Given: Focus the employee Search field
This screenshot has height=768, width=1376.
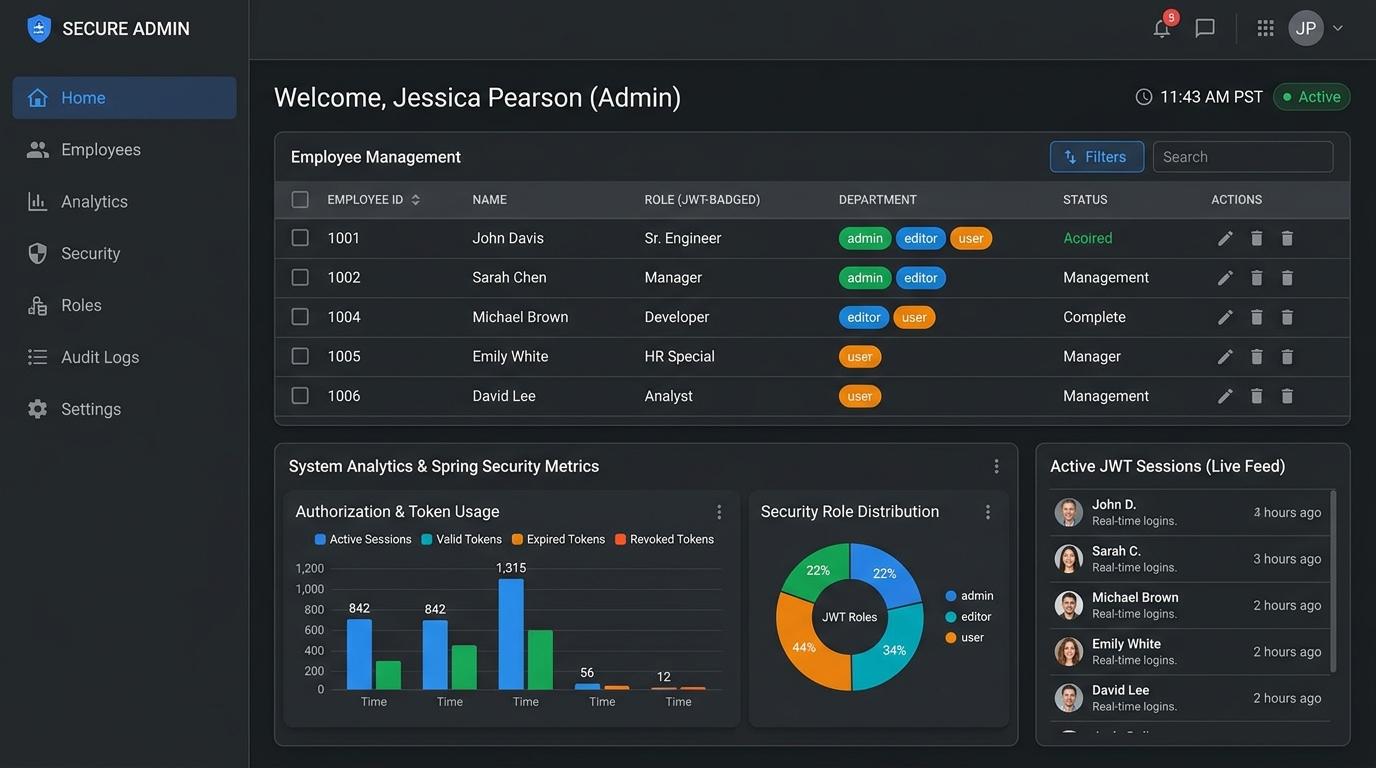Looking at the screenshot, I should [x=1243, y=157].
